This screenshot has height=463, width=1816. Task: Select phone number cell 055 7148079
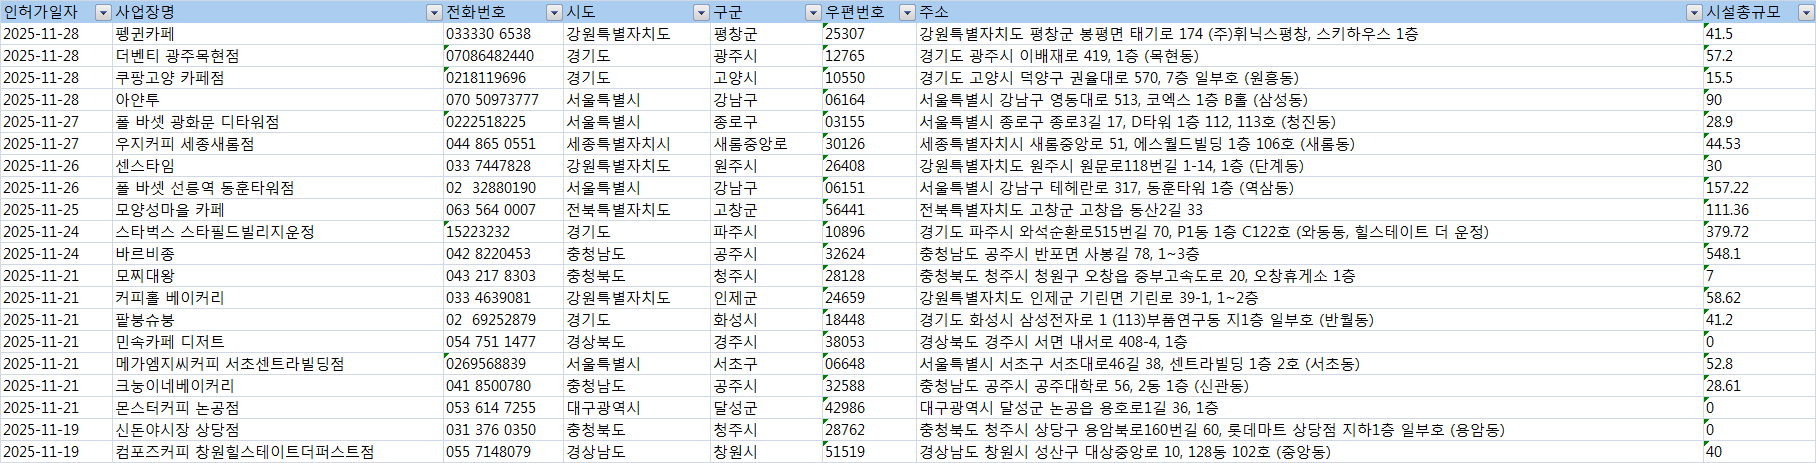coord(503,452)
